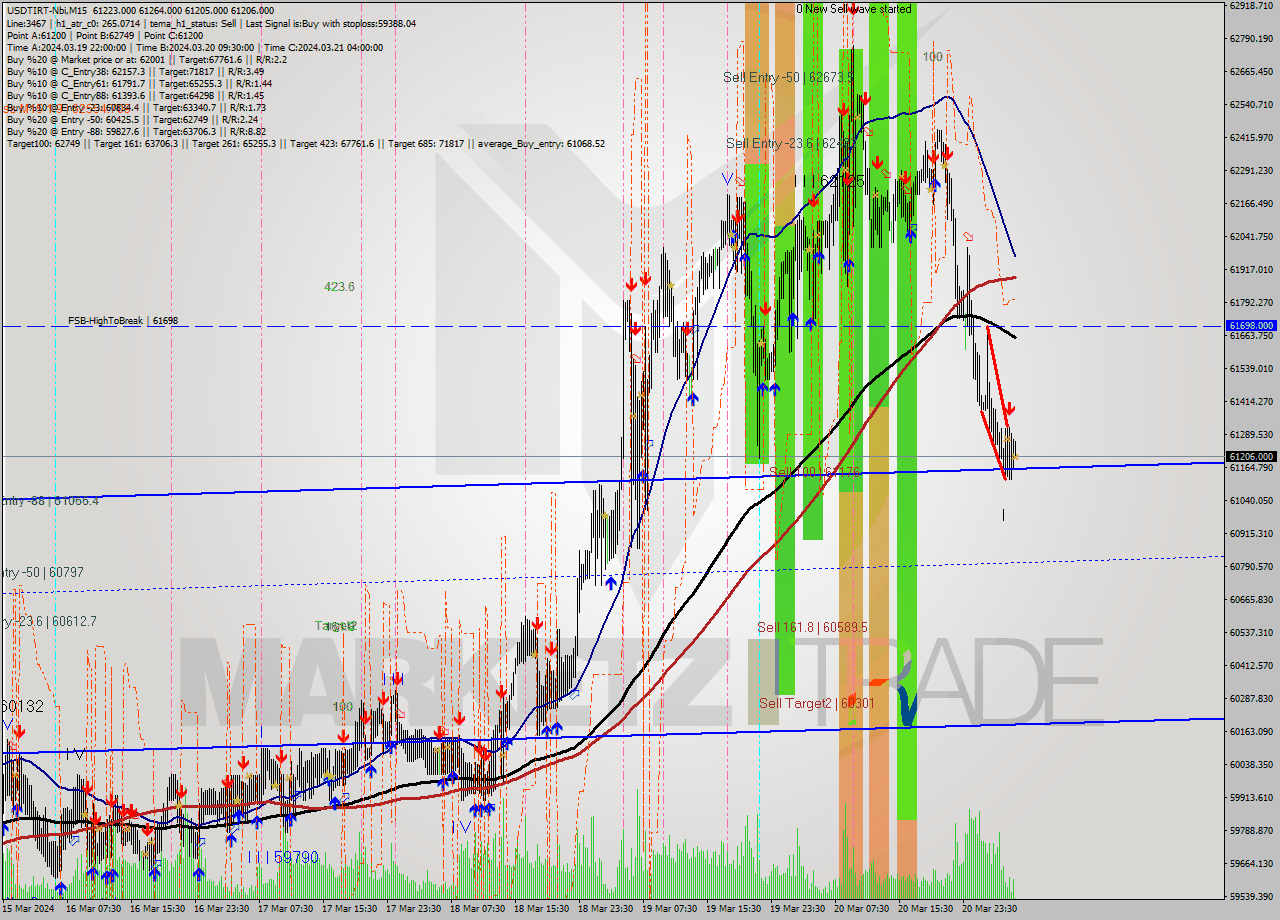
Task: Click price axis value 60790.570
Action: tap(1250, 567)
